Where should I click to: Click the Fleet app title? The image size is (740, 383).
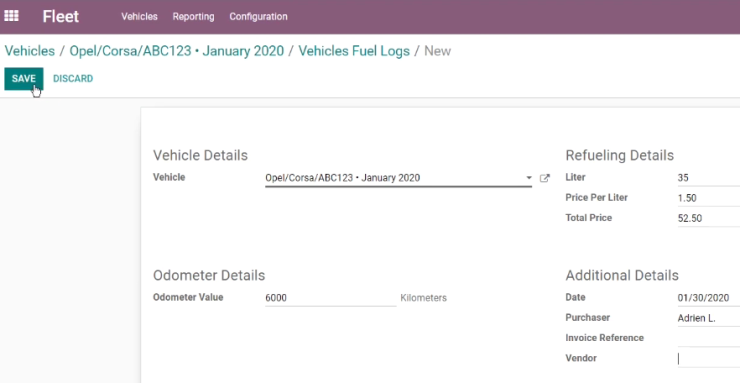tap(60, 17)
